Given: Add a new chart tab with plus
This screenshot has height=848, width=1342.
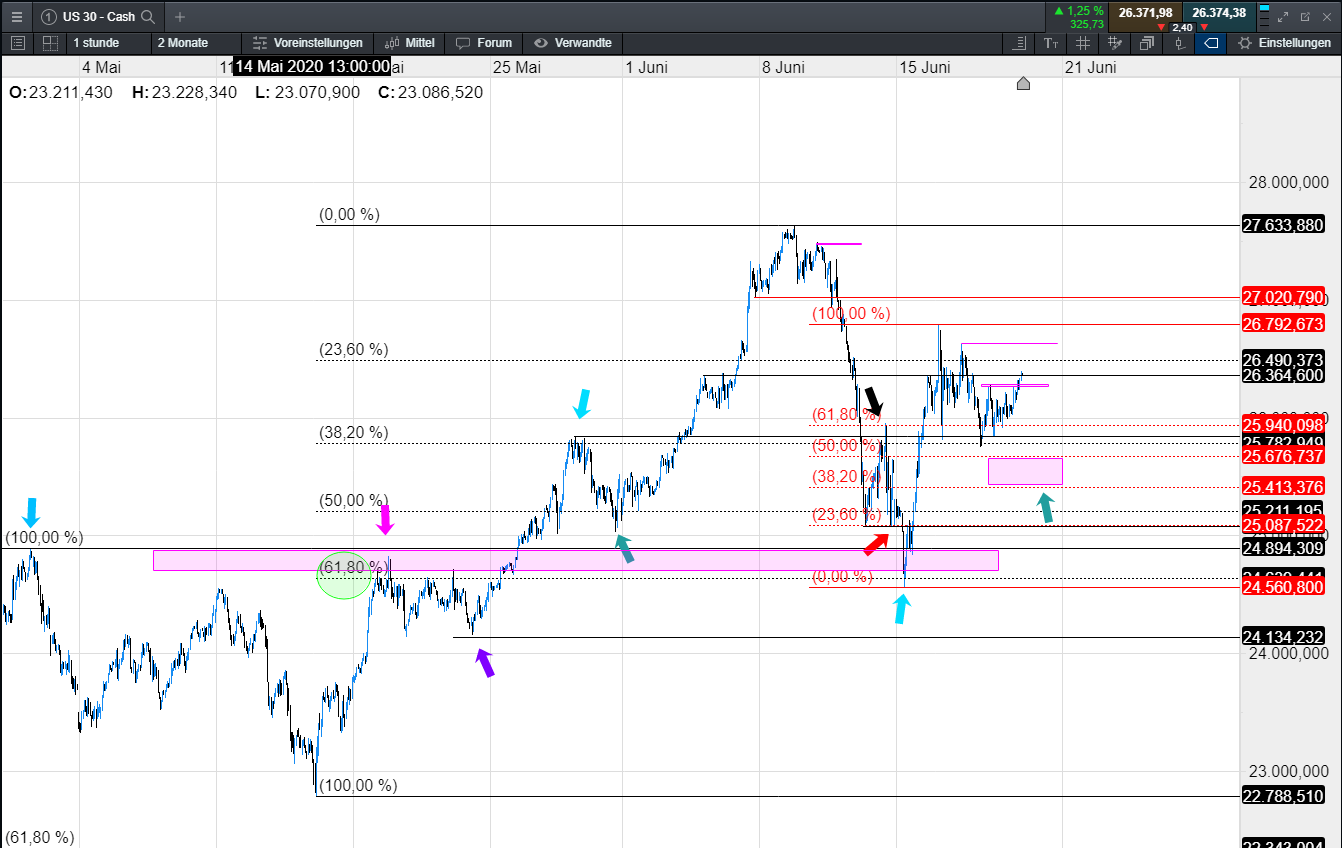Looking at the screenshot, I should pyautogui.click(x=180, y=17).
